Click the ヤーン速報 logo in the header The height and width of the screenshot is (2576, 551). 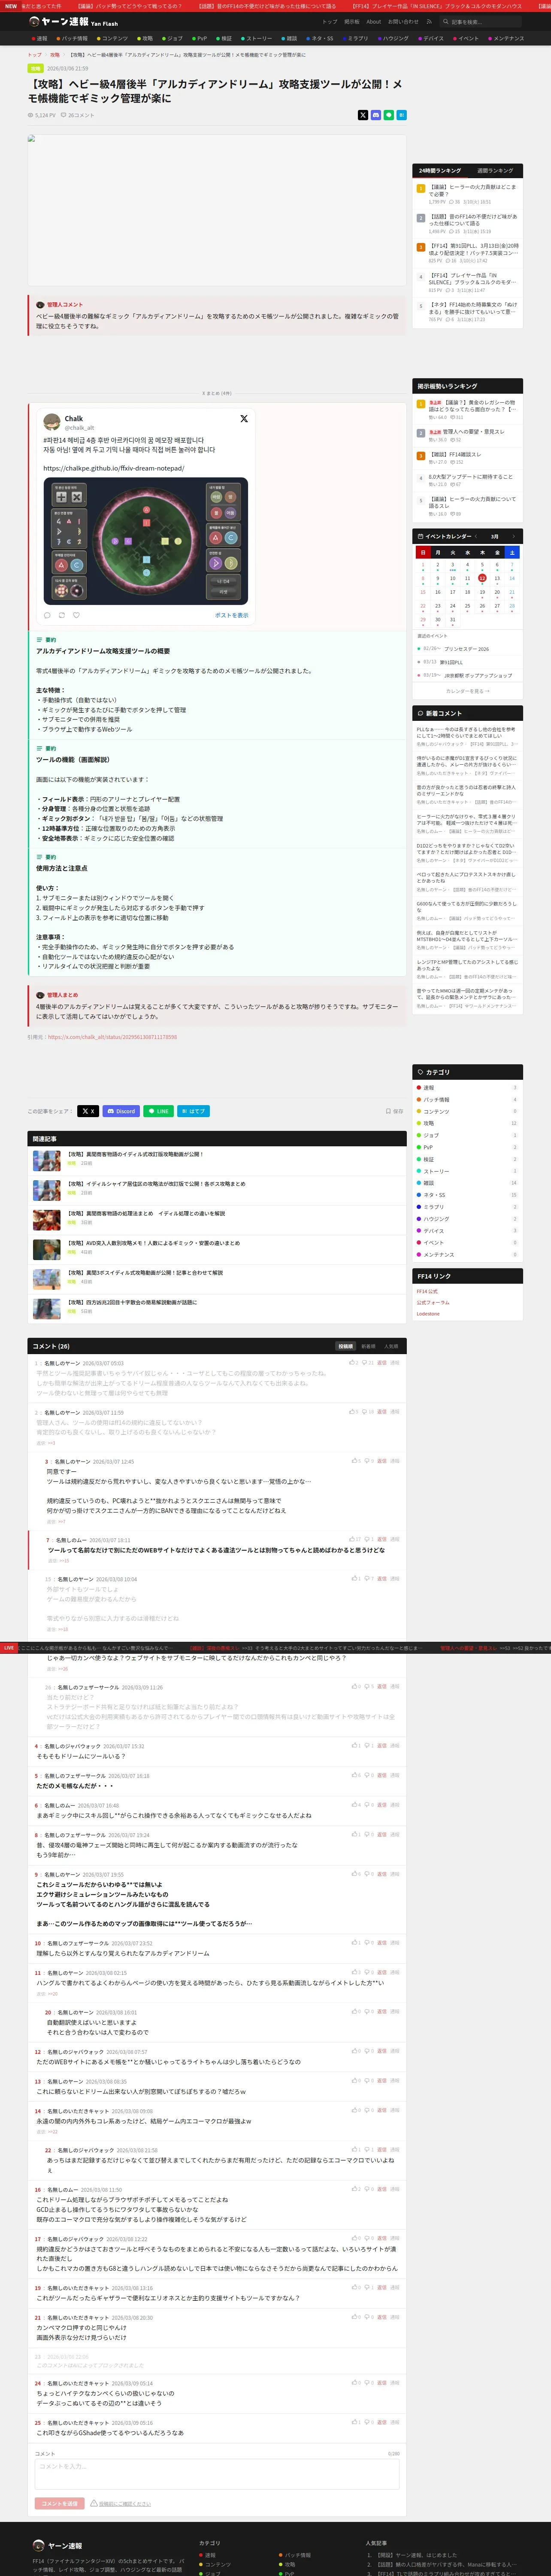(74, 21)
